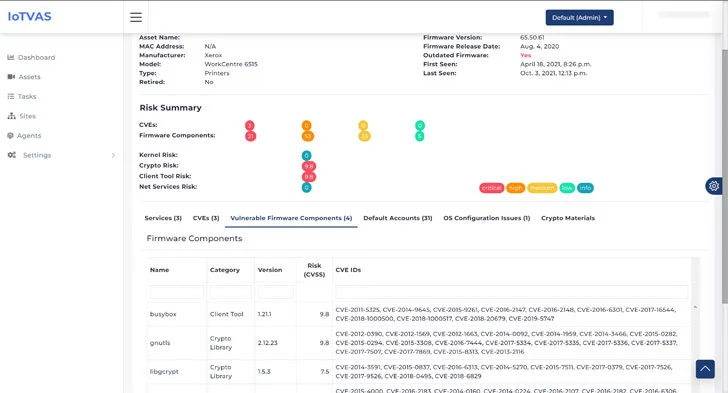Switch to Services (3) tab
Screen dimensions: 728x393
click(163, 218)
